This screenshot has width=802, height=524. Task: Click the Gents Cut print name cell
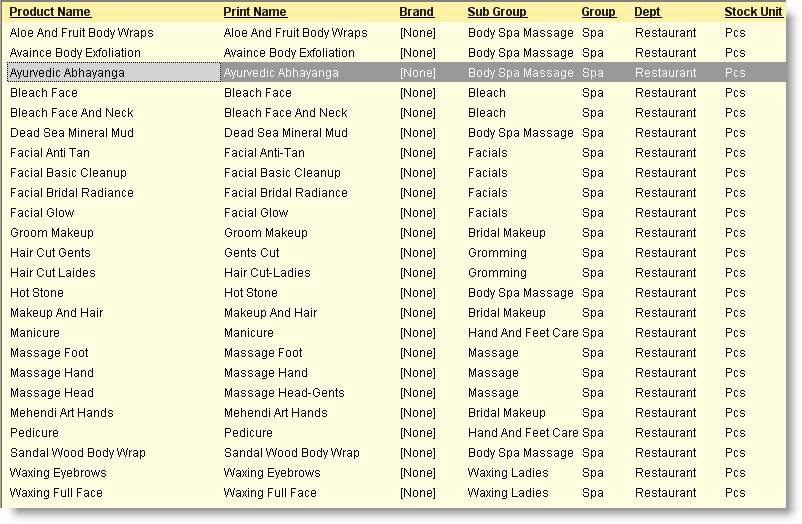(252, 253)
